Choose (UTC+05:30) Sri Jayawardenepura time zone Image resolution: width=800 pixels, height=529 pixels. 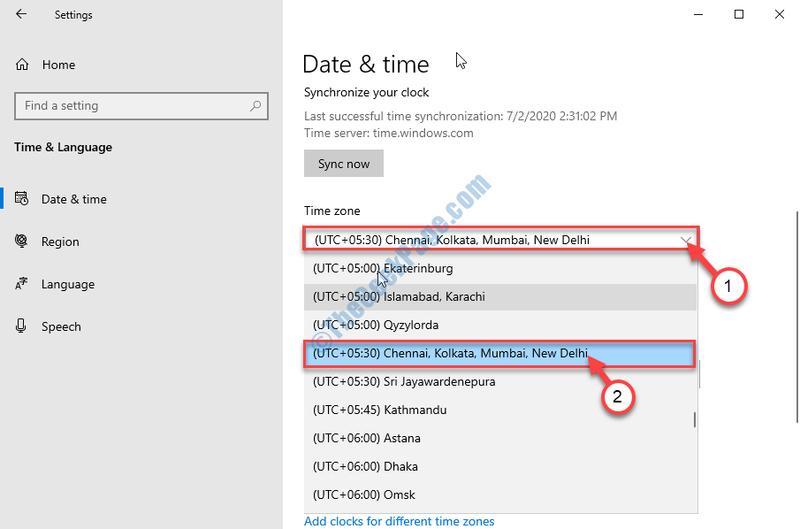click(500, 382)
